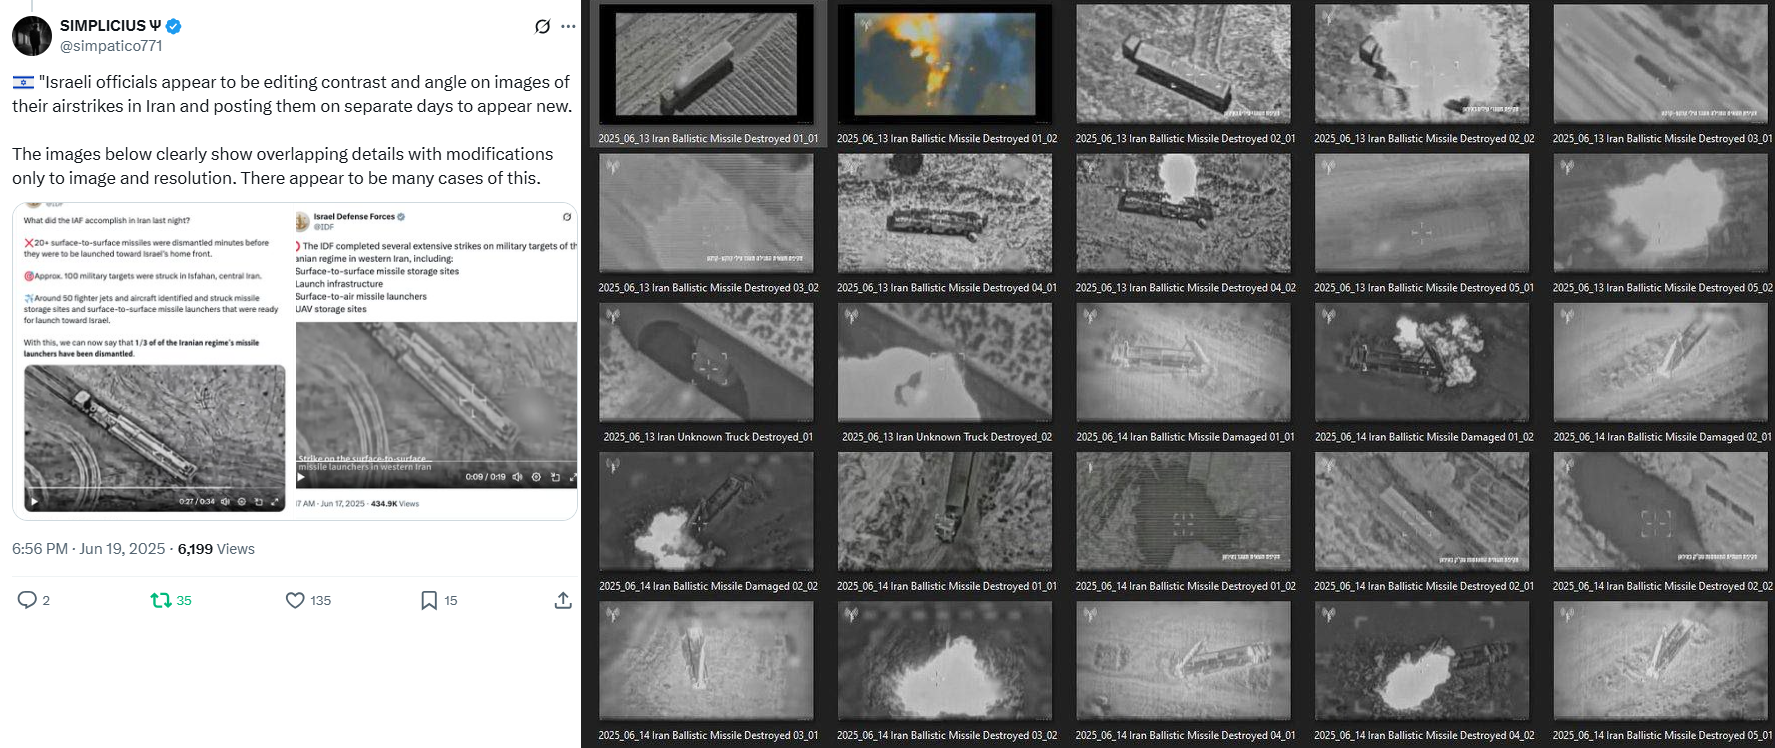The image size is (1775, 748).
Task: Open the @simpatico771 handle link
Action: pos(111,46)
